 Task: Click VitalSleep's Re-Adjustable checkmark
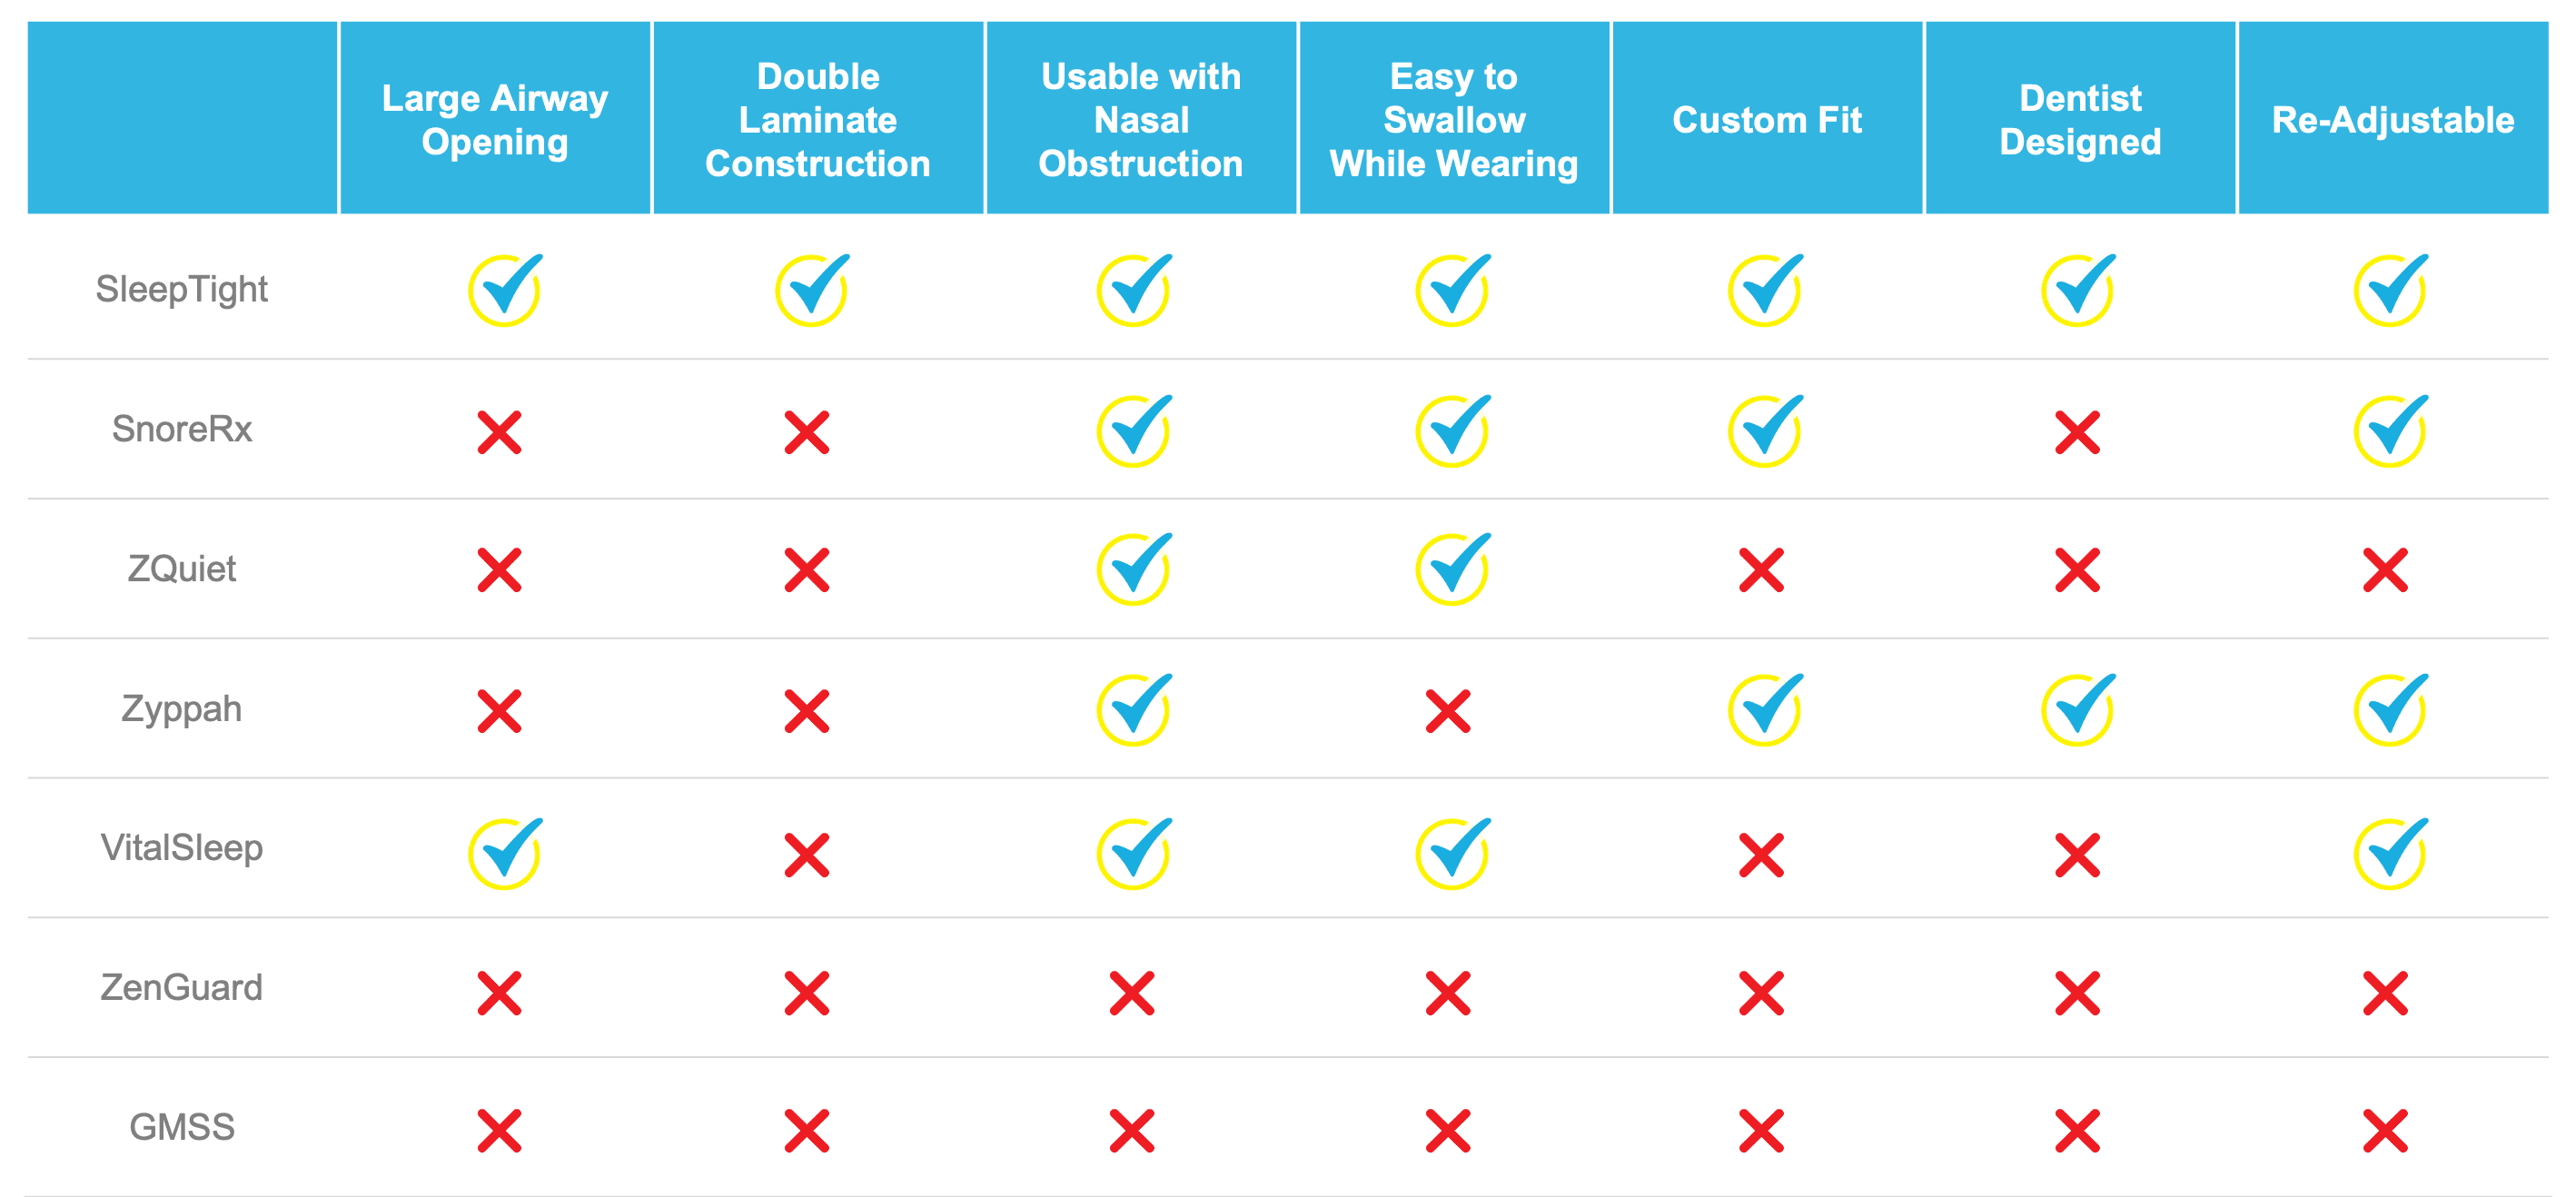2391,853
